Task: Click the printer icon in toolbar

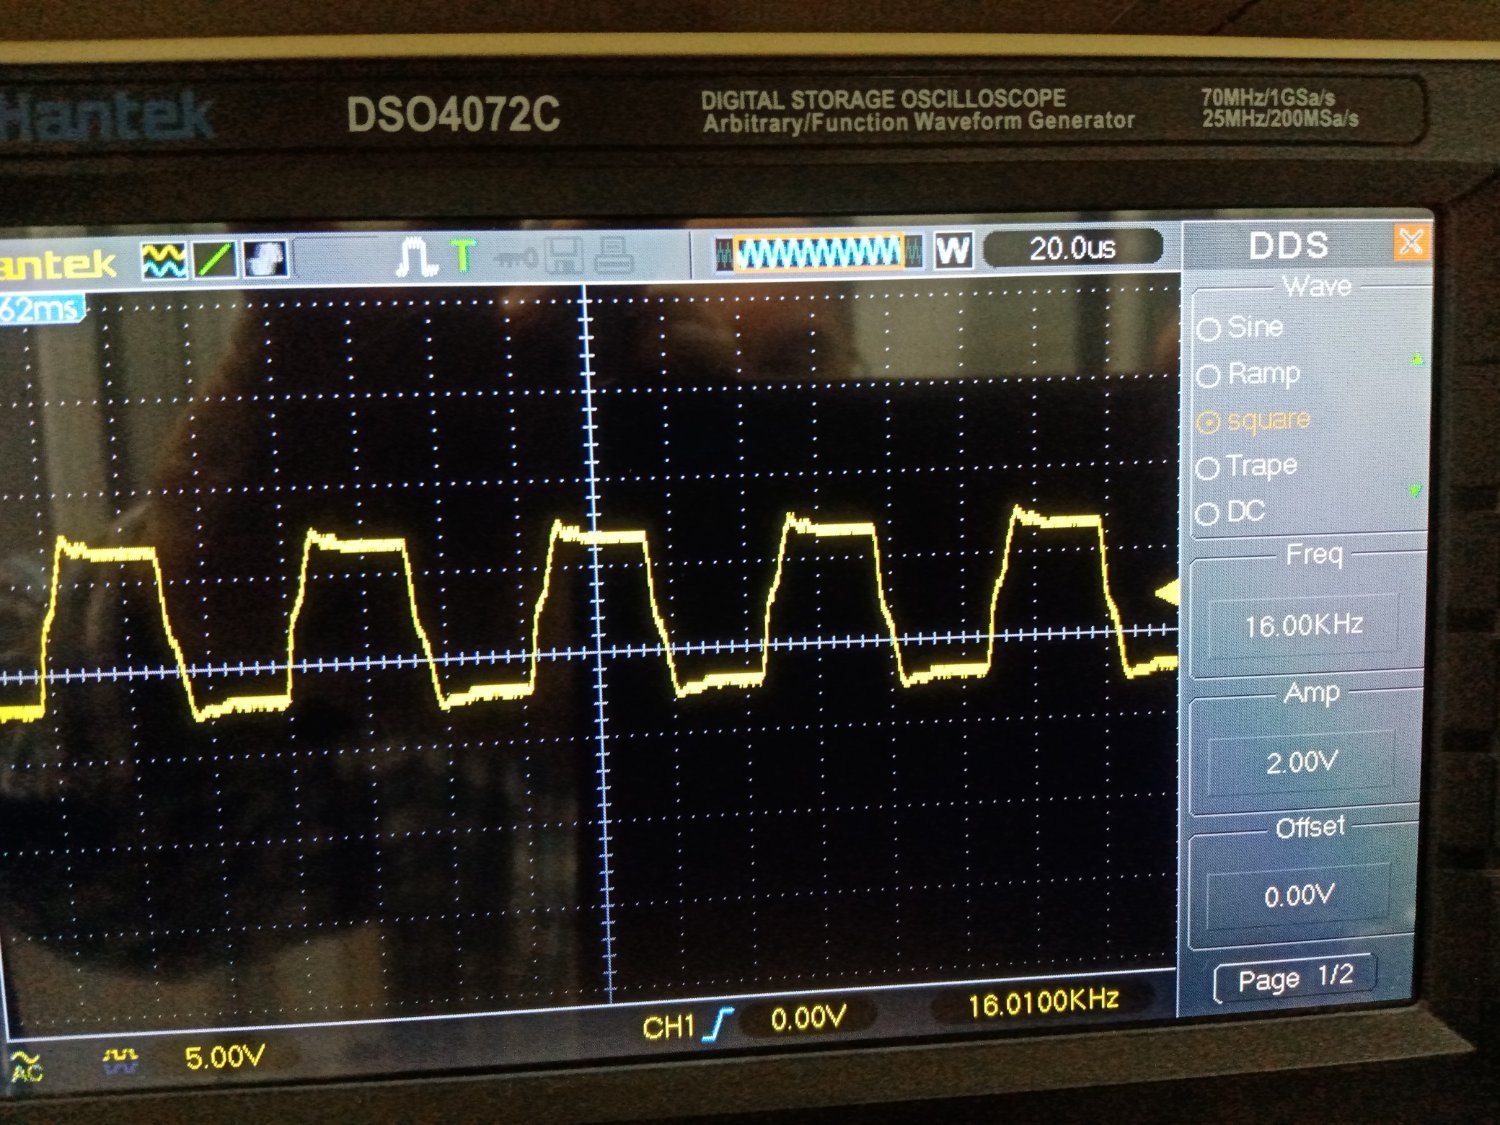Action: 613,255
